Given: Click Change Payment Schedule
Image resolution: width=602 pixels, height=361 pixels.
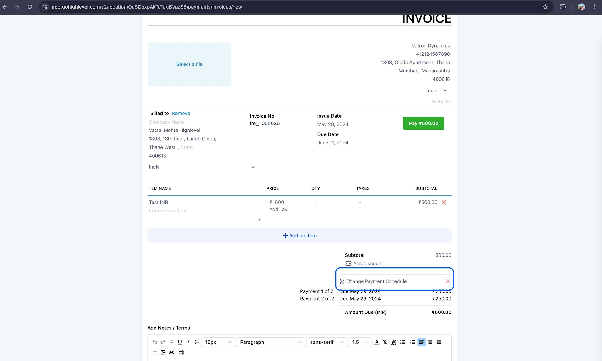Looking at the screenshot, I should (x=373, y=281).
